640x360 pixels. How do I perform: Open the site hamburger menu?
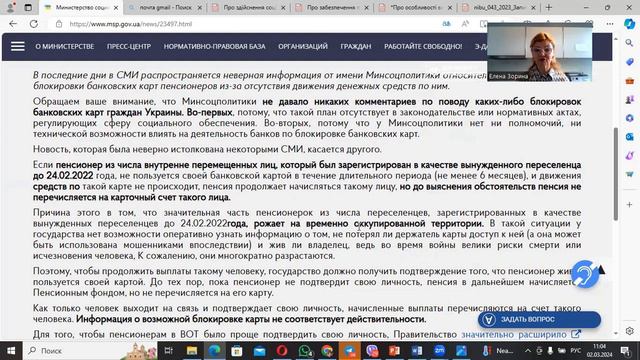tap(18, 47)
